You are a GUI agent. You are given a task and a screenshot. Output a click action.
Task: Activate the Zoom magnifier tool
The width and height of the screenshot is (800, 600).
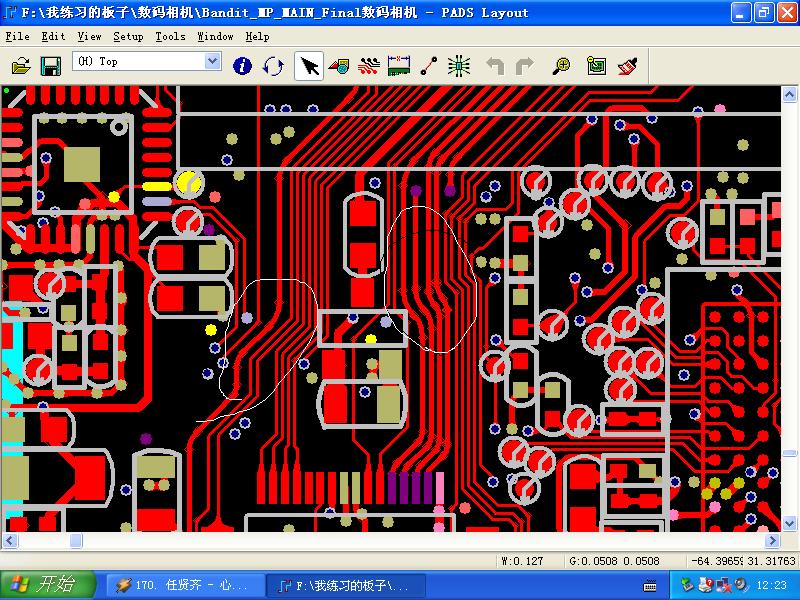tap(562, 66)
